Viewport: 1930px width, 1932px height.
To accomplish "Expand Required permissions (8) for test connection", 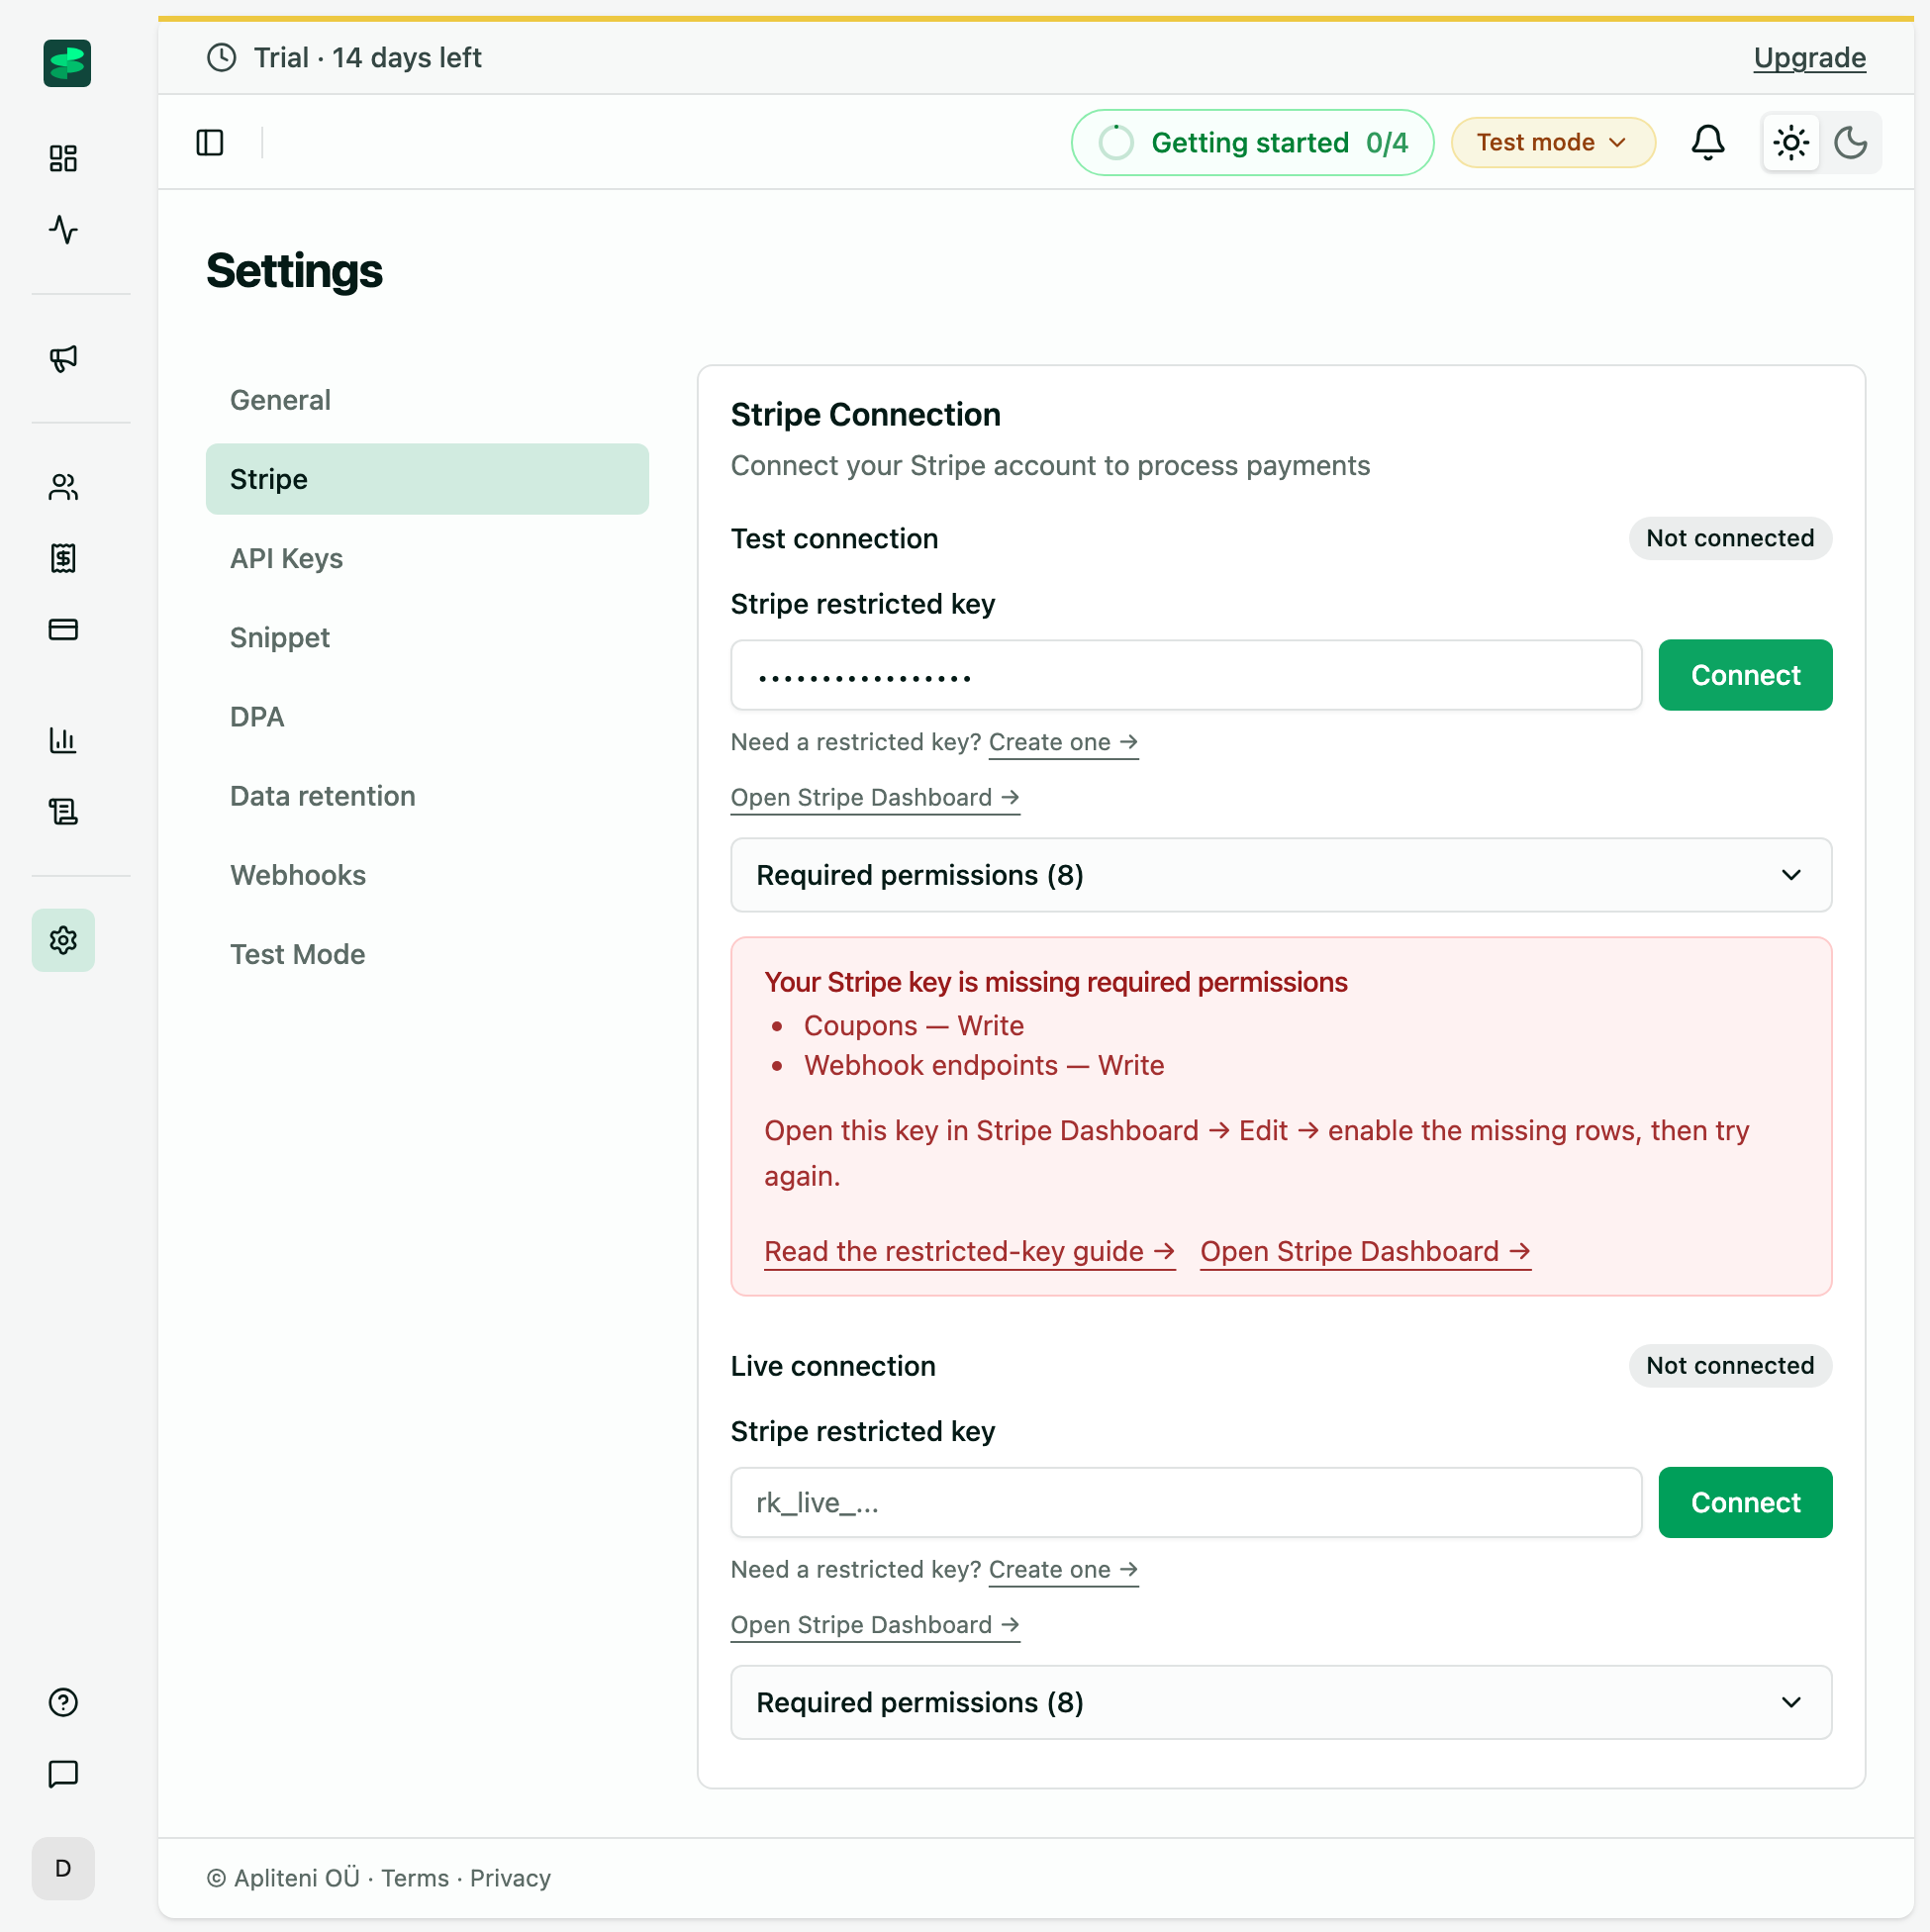I will (1281, 875).
